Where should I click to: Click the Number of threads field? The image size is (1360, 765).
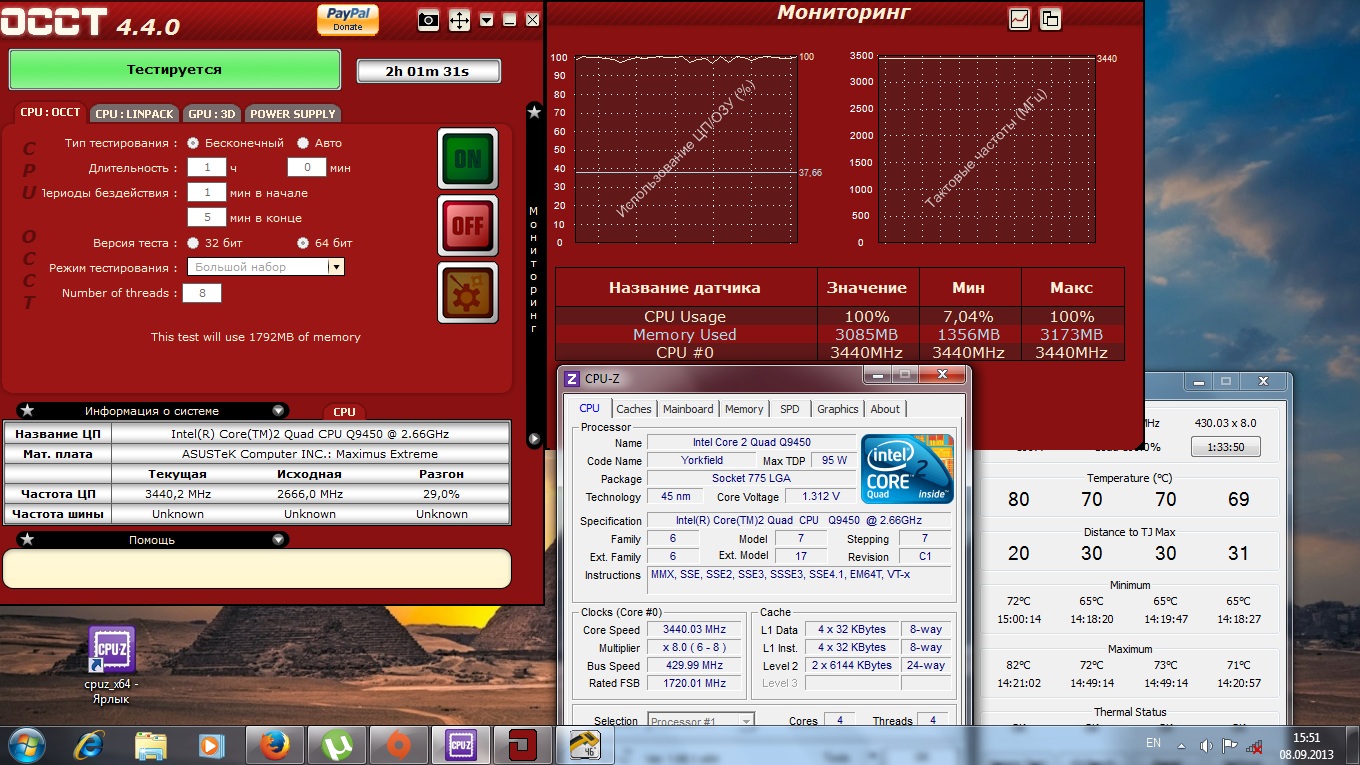click(x=202, y=293)
